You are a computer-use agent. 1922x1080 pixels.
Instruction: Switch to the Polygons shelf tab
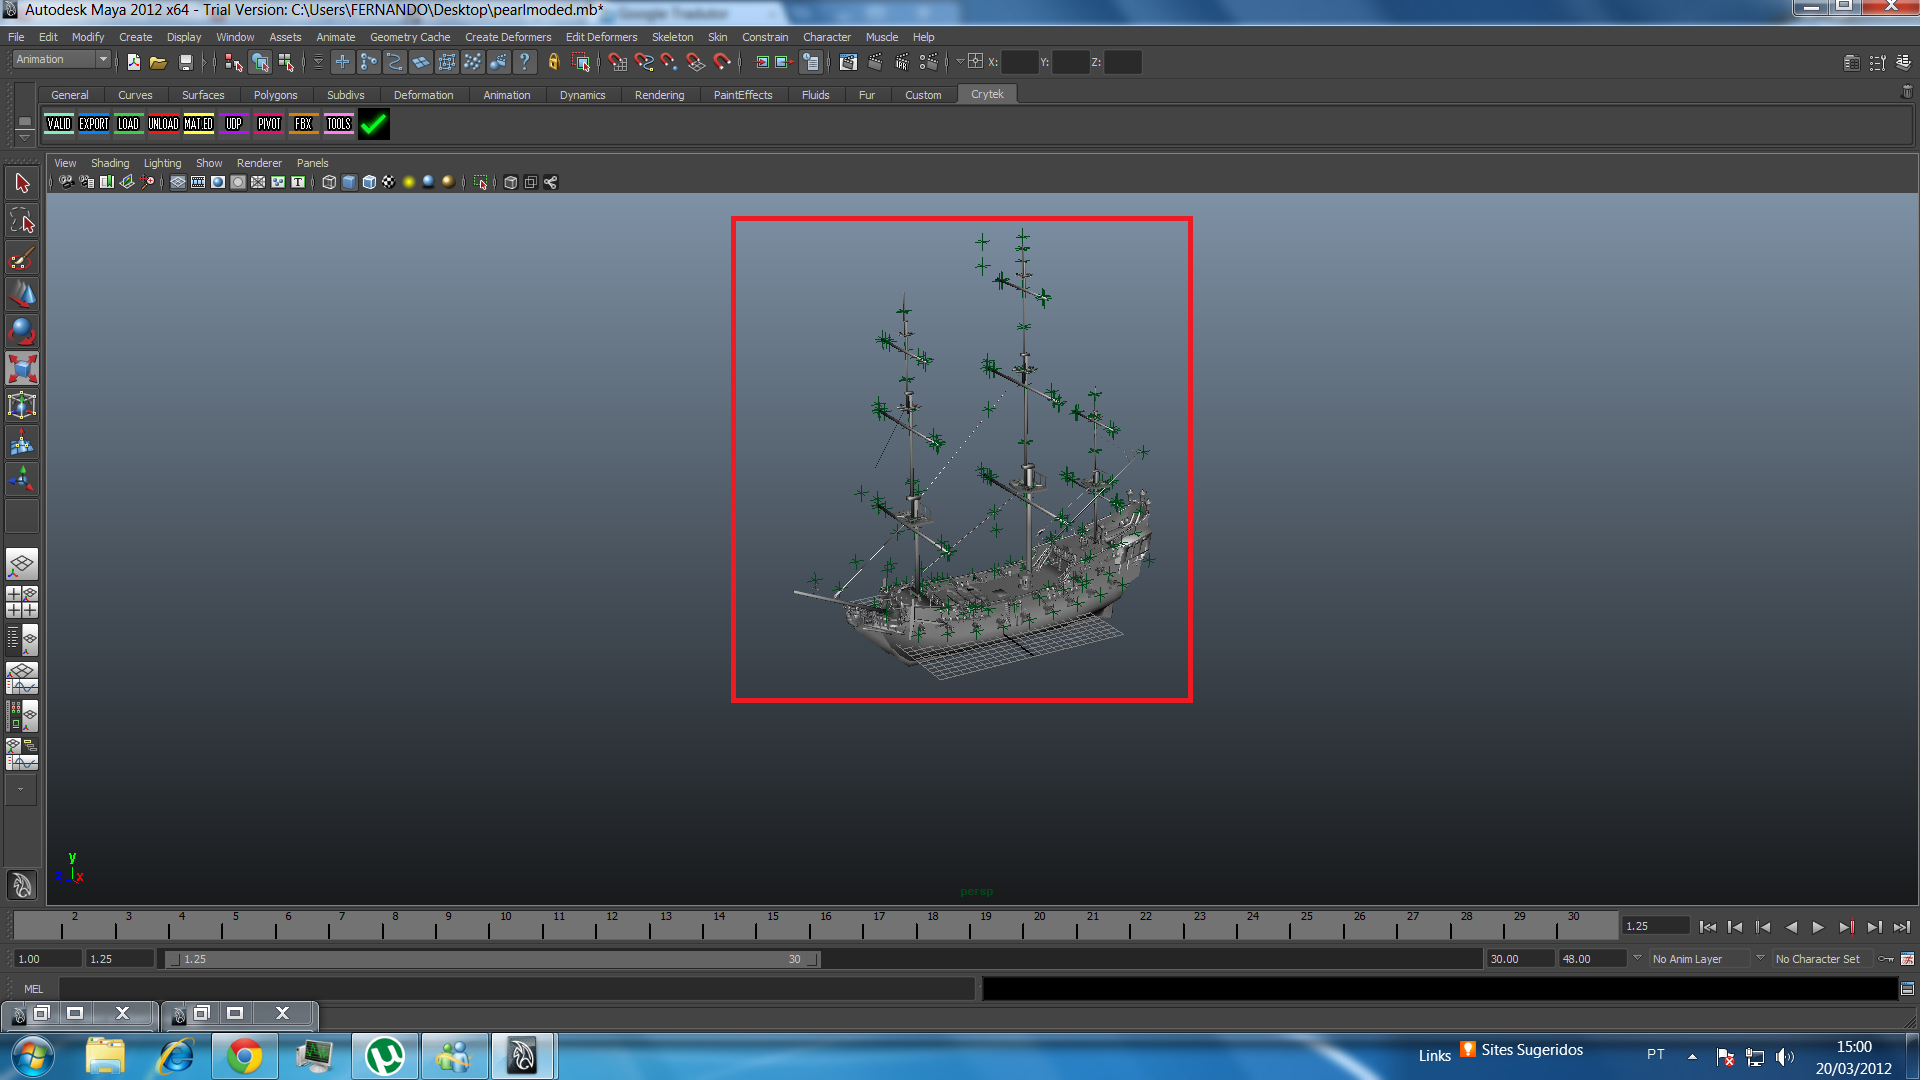275,95
